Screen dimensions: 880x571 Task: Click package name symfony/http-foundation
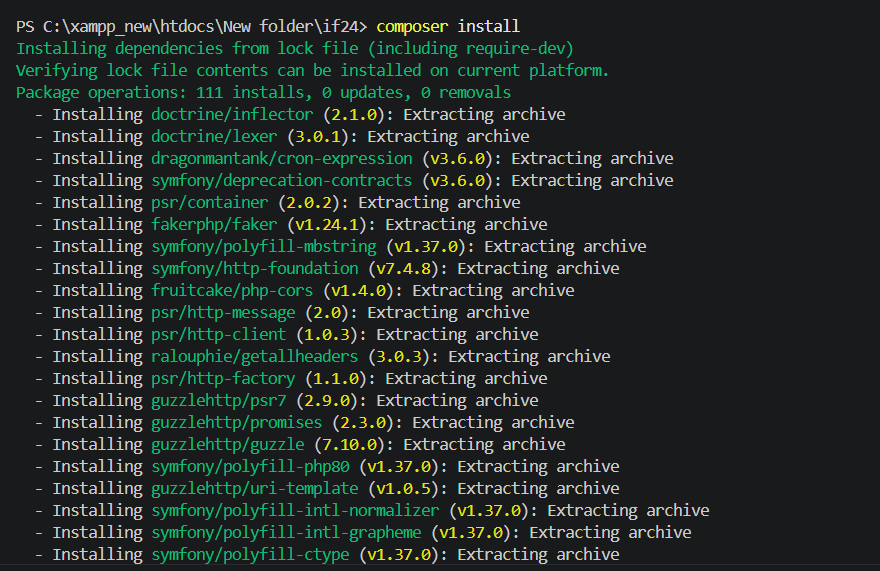point(255,268)
